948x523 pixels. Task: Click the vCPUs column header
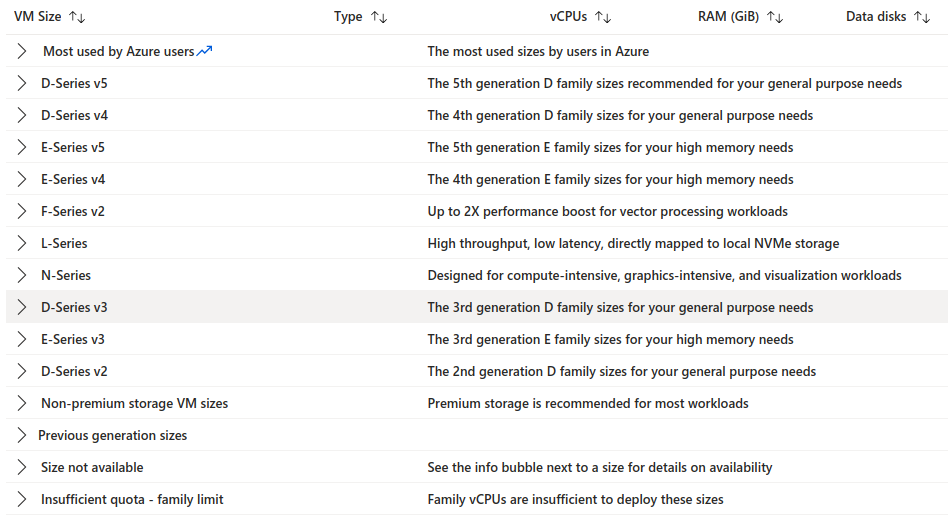pyautogui.click(x=568, y=16)
